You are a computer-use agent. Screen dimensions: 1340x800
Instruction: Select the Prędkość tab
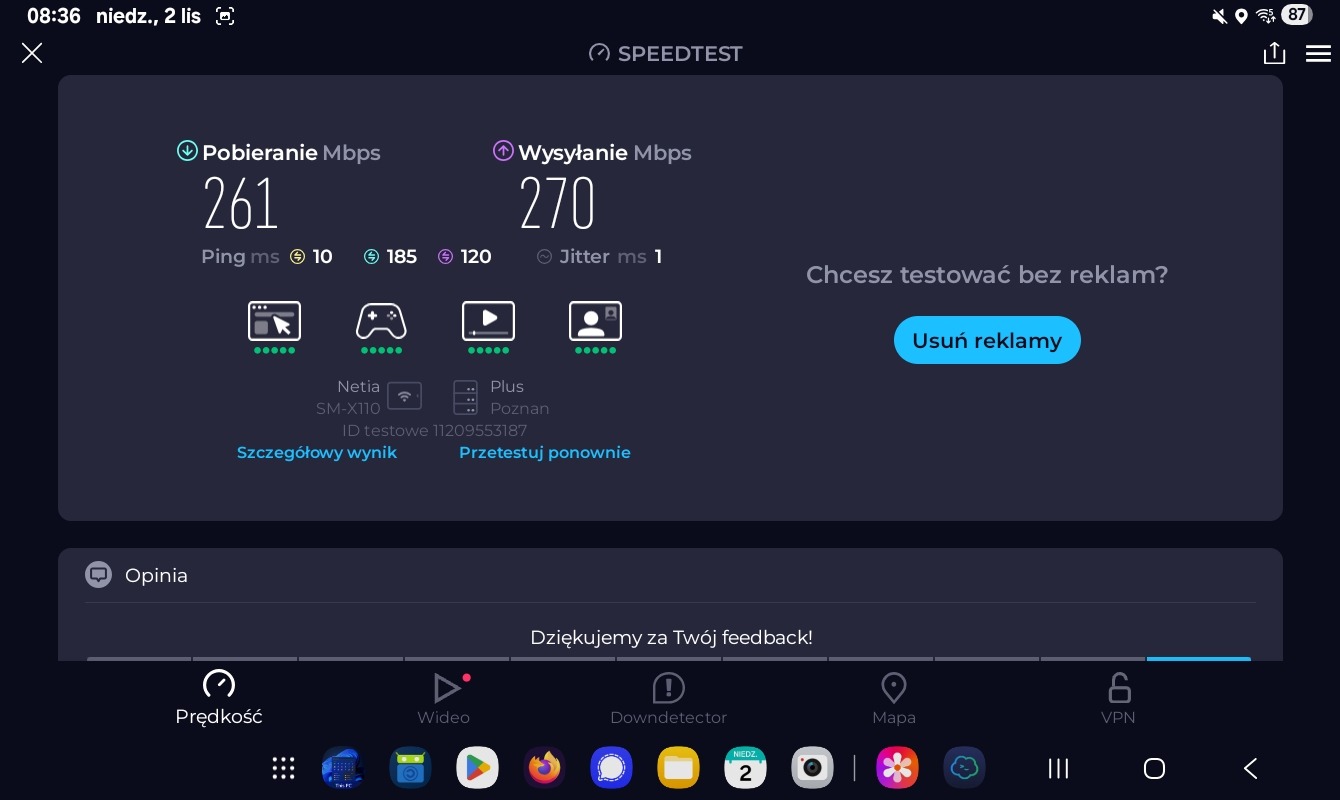click(219, 698)
